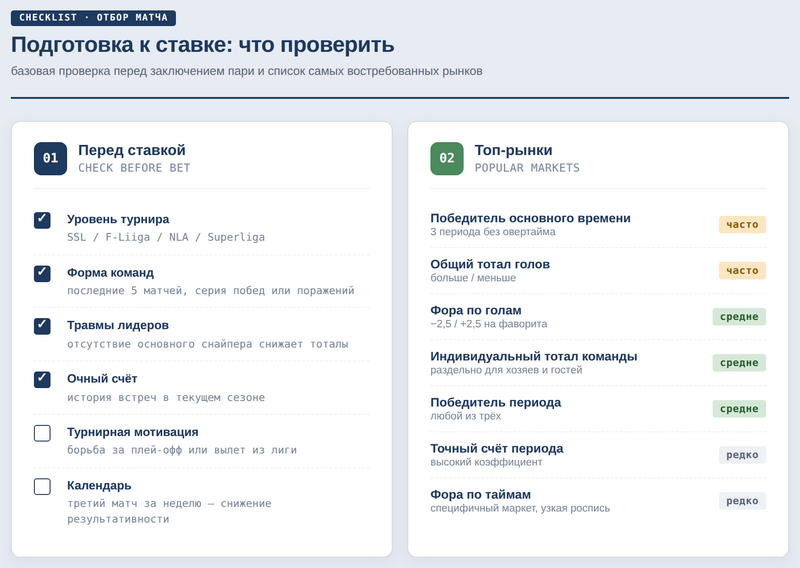The width and height of the screenshot is (800, 568).
Task: Click the «Уровень турнира» item label
Action: pyautogui.click(x=118, y=219)
